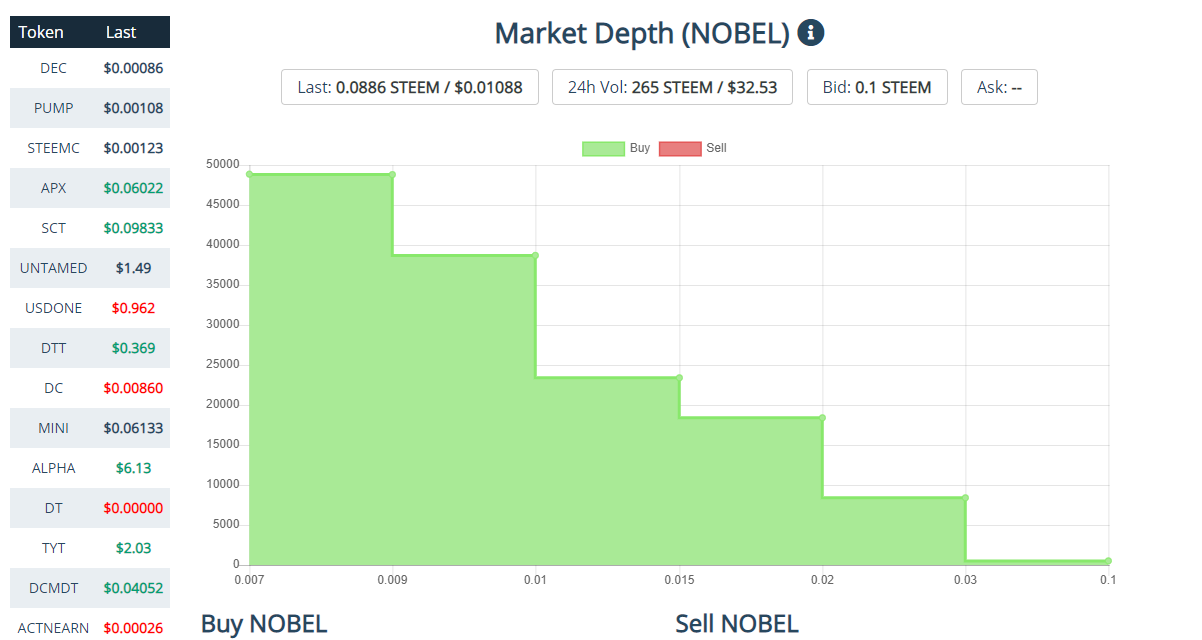
Task: Click the Last column header
Action: coord(121,32)
